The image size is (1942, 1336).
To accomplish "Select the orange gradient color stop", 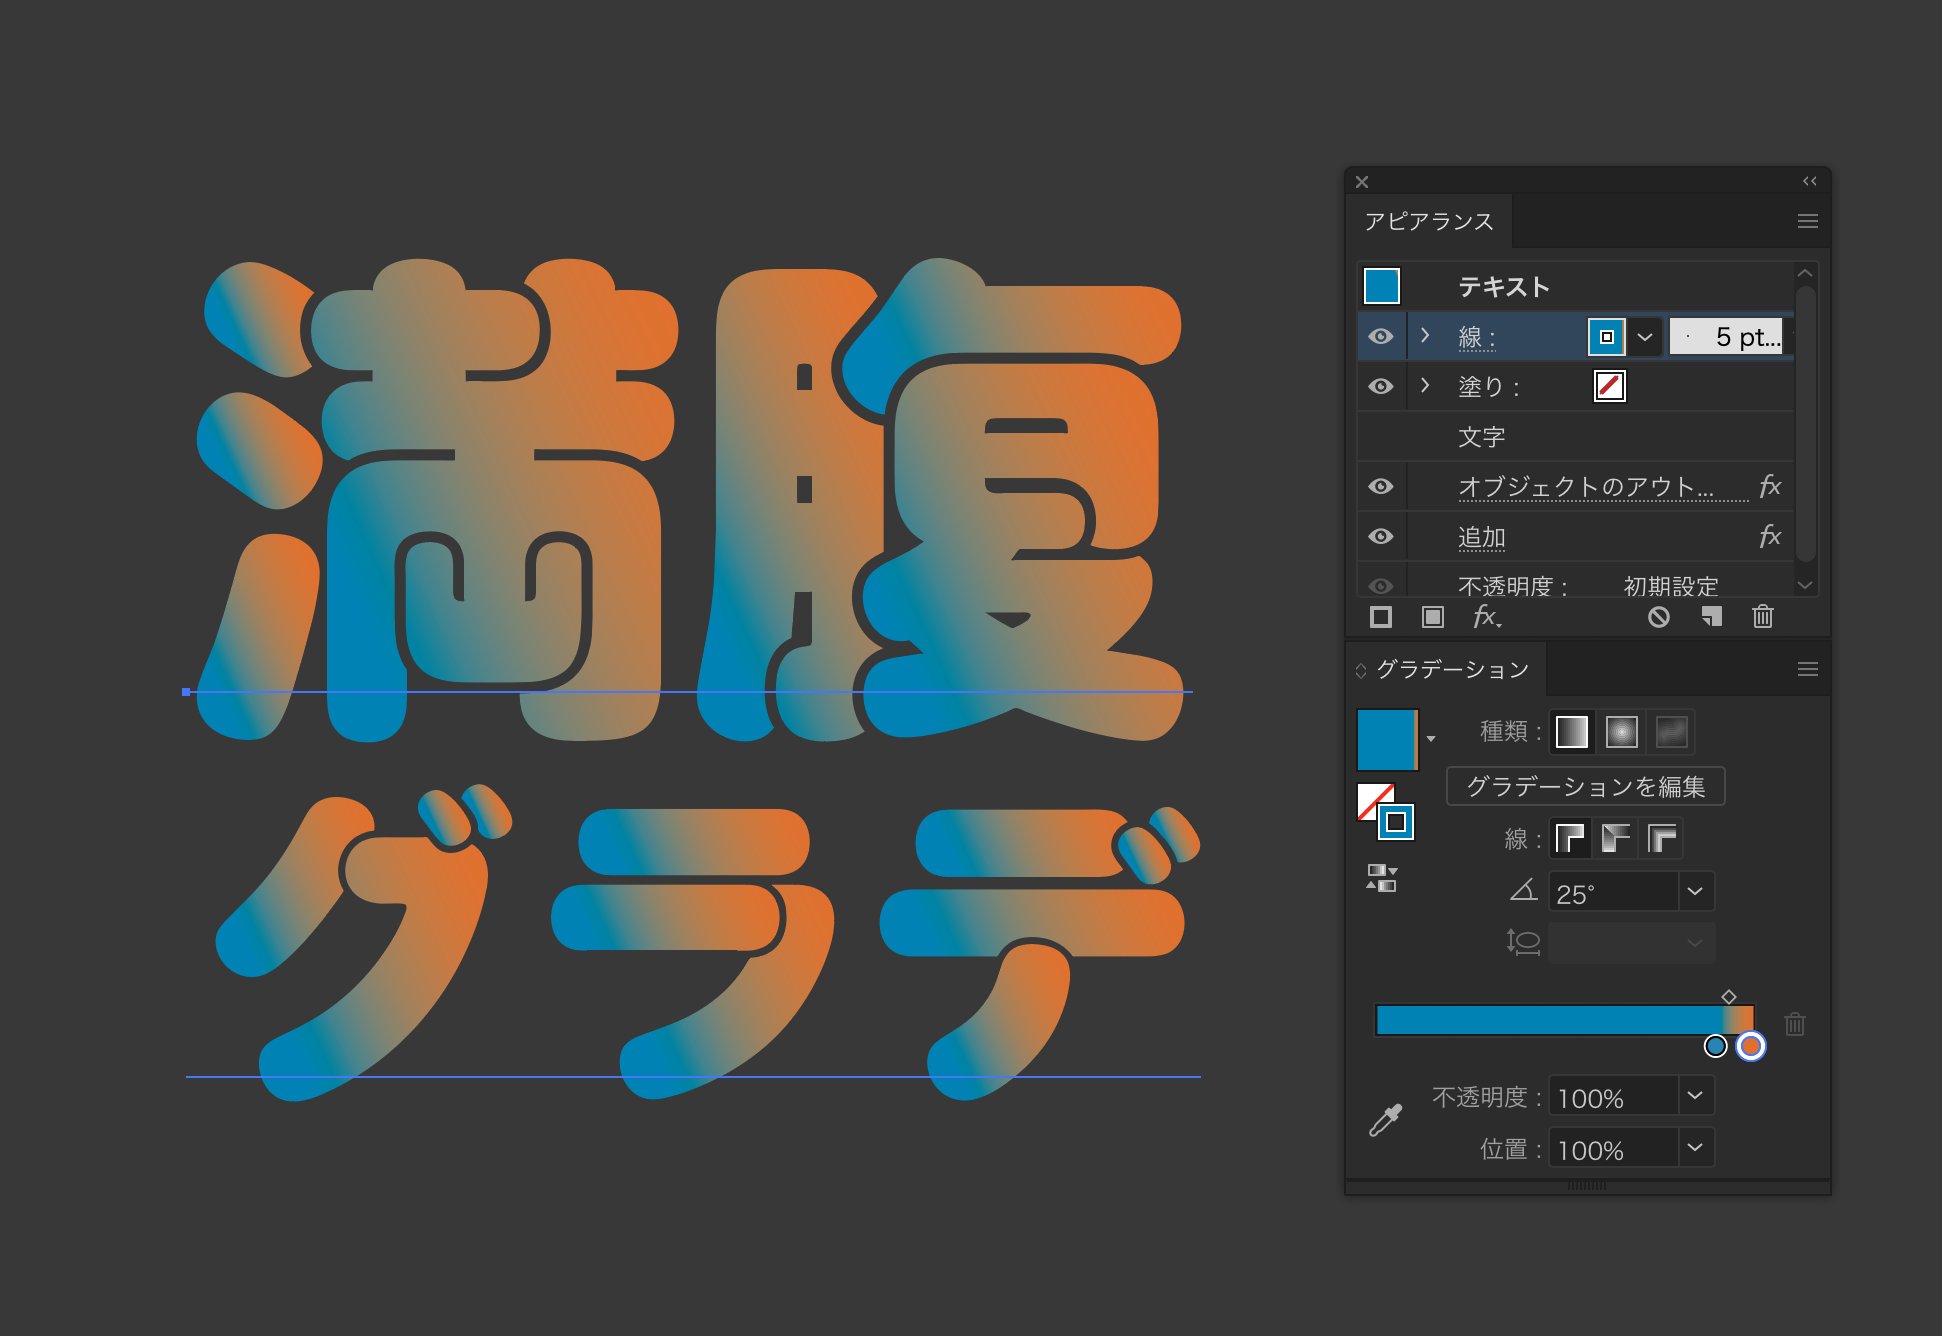I will click(1750, 1046).
